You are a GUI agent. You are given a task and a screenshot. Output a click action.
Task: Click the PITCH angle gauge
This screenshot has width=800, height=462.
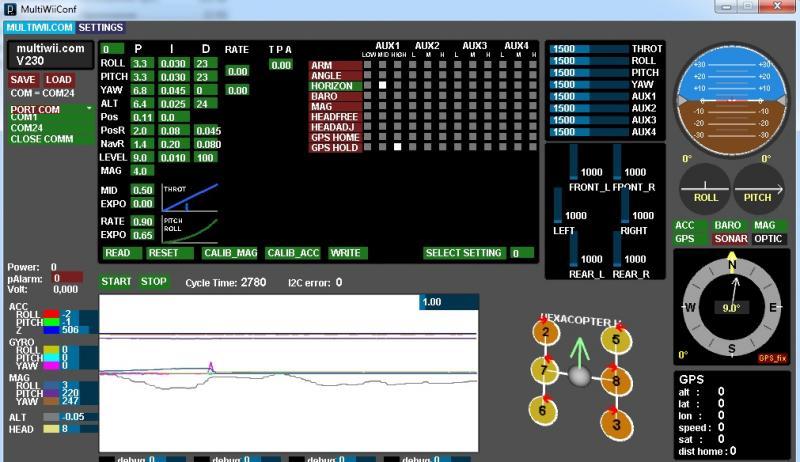(758, 186)
